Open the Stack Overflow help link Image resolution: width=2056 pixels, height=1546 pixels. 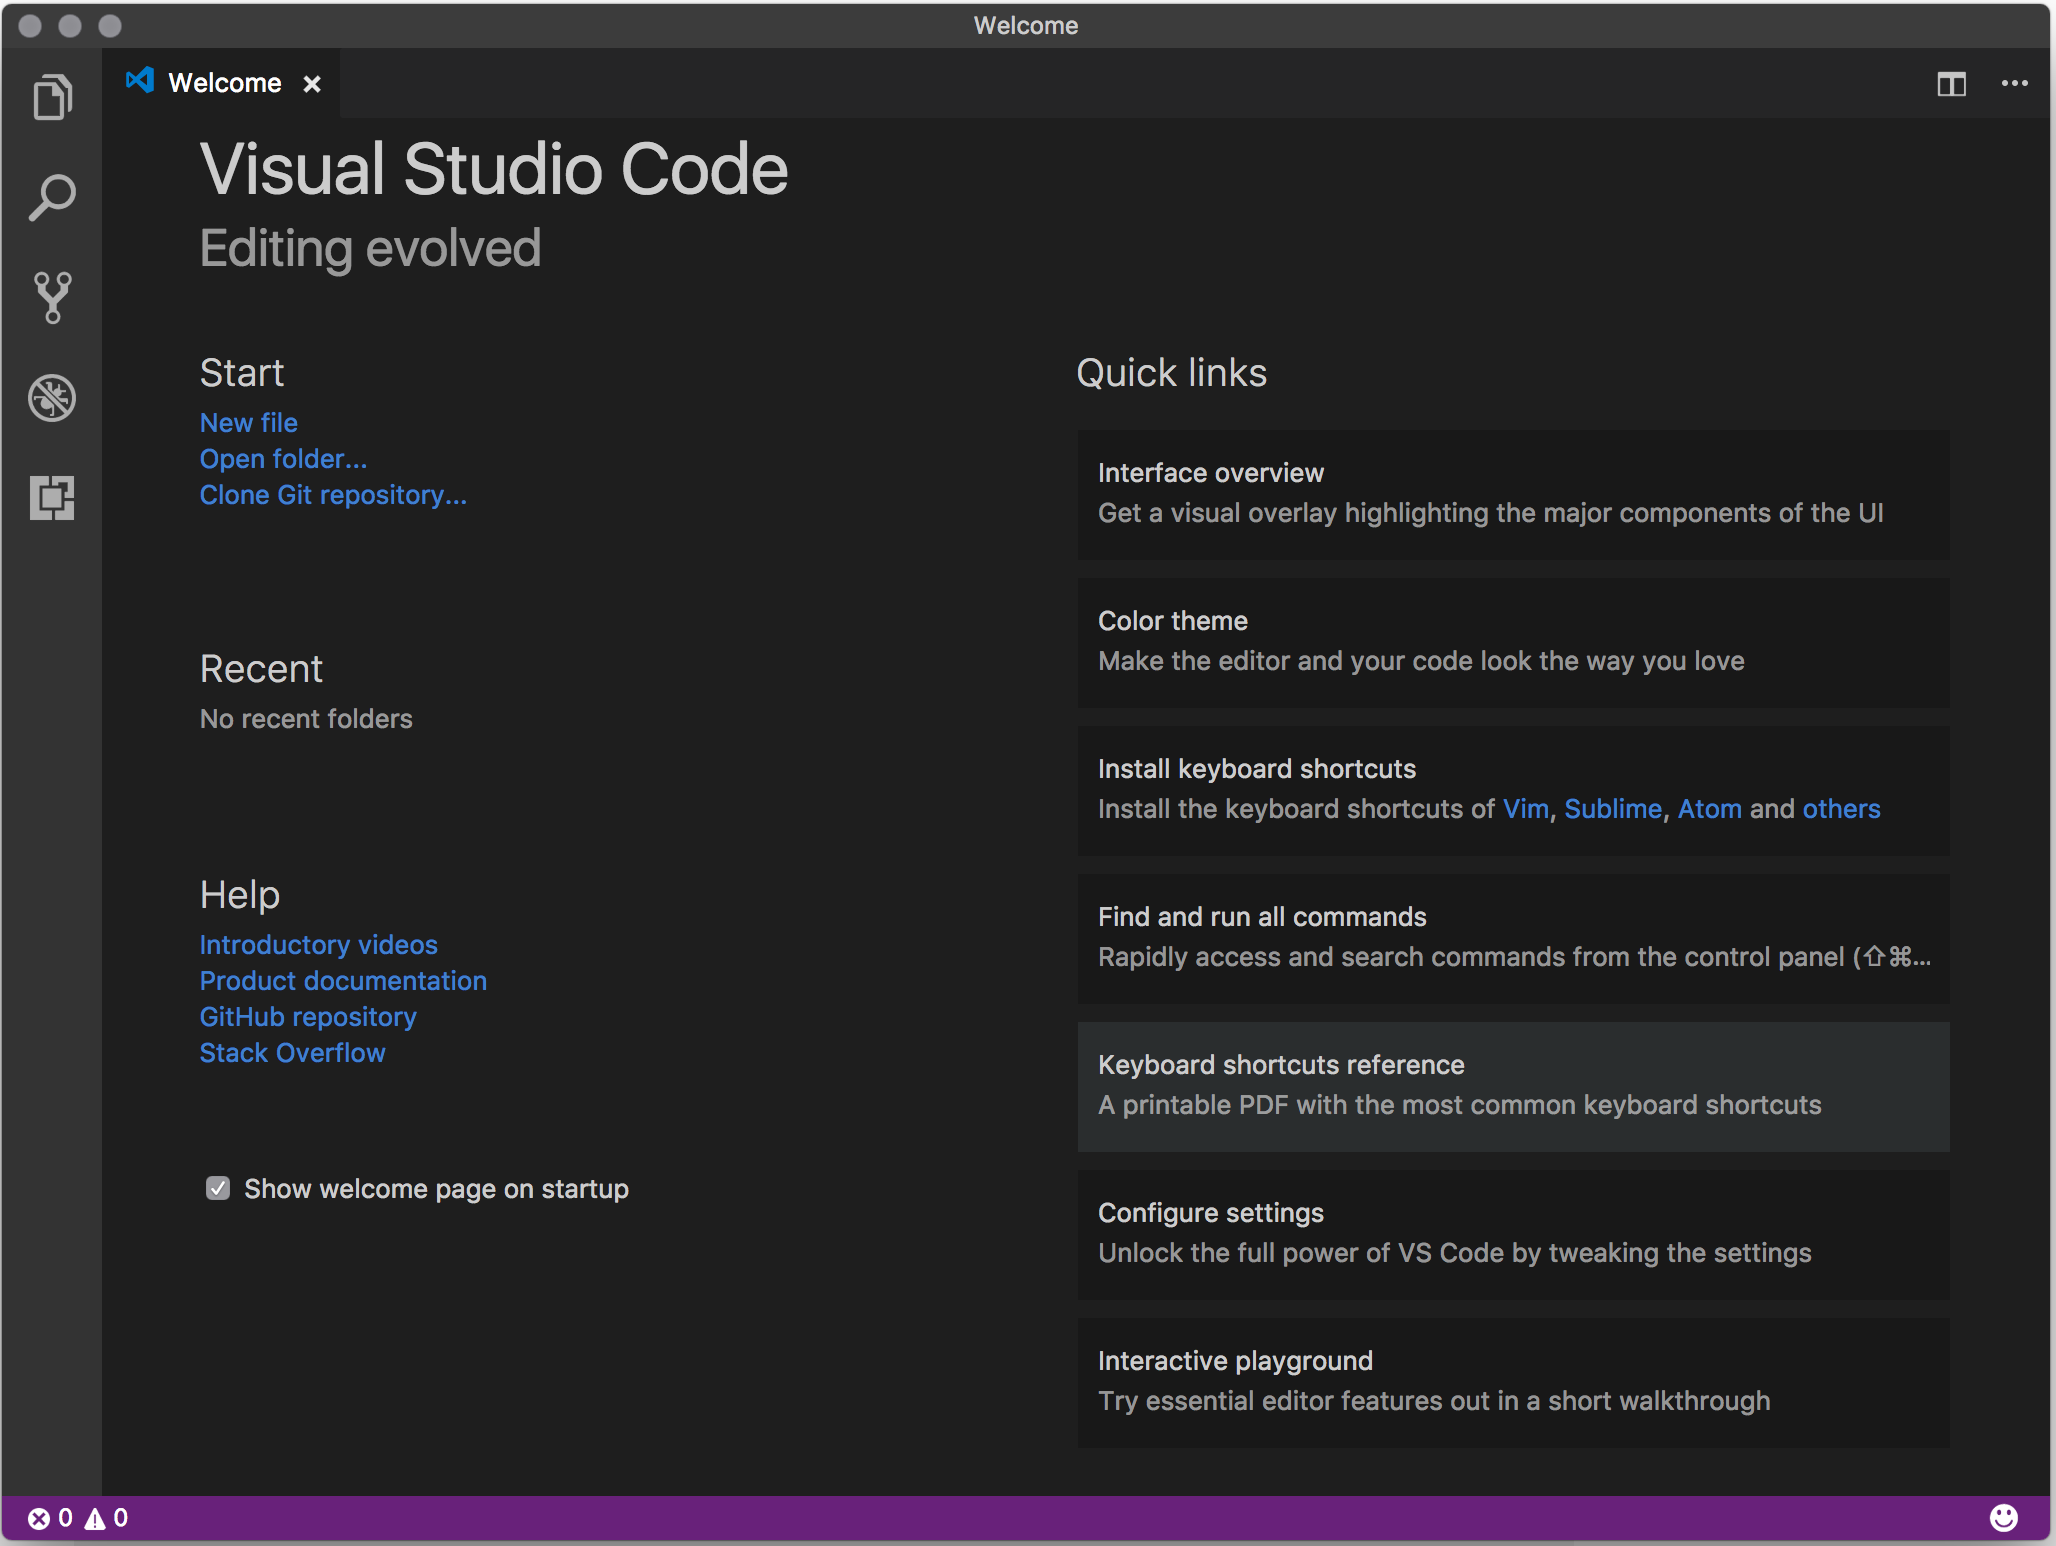(291, 1052)
